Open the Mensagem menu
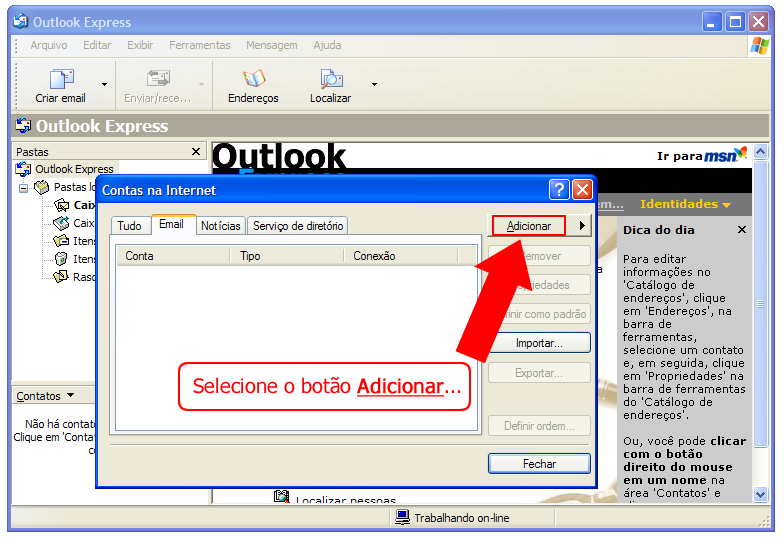The image size is (784, 539). pos(272,45)
